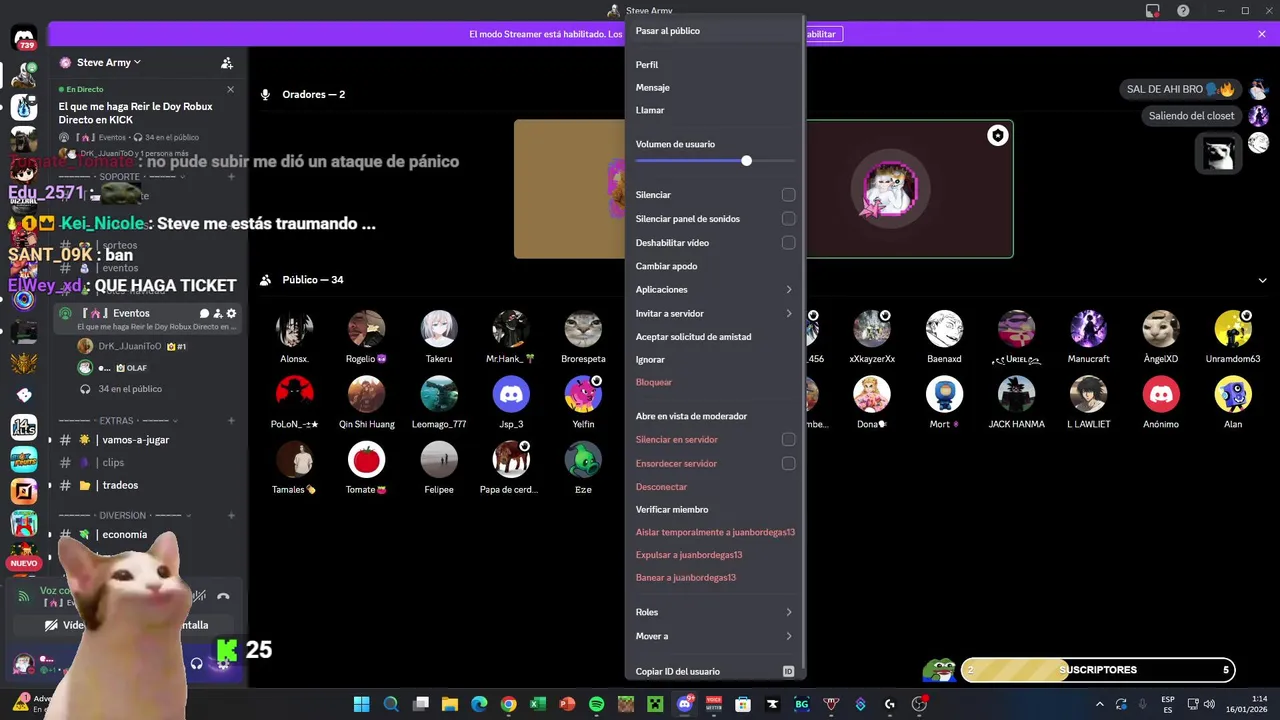Click Copiar ID del usuario ID icon
This screenshot has height=720, width=1280.
[x=788, y=672]
